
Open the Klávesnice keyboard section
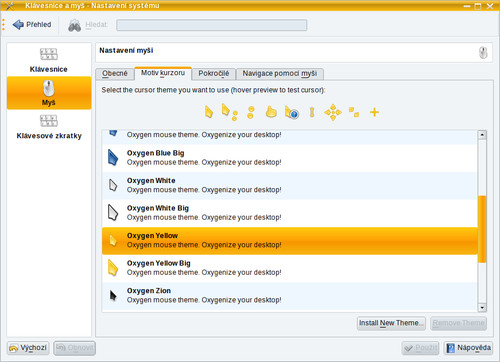(x=49, y=60)
